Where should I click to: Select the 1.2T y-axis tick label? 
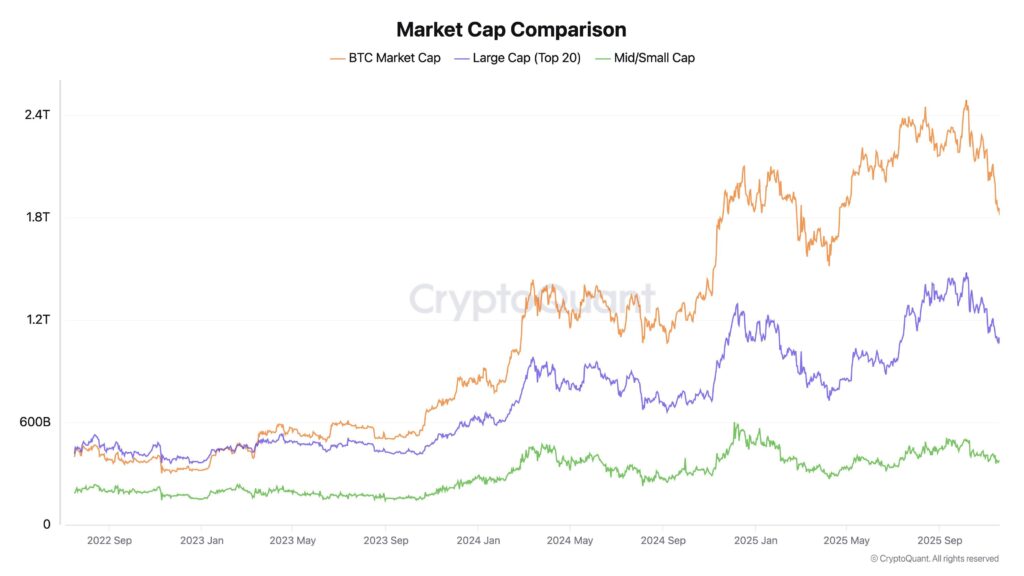37,320
